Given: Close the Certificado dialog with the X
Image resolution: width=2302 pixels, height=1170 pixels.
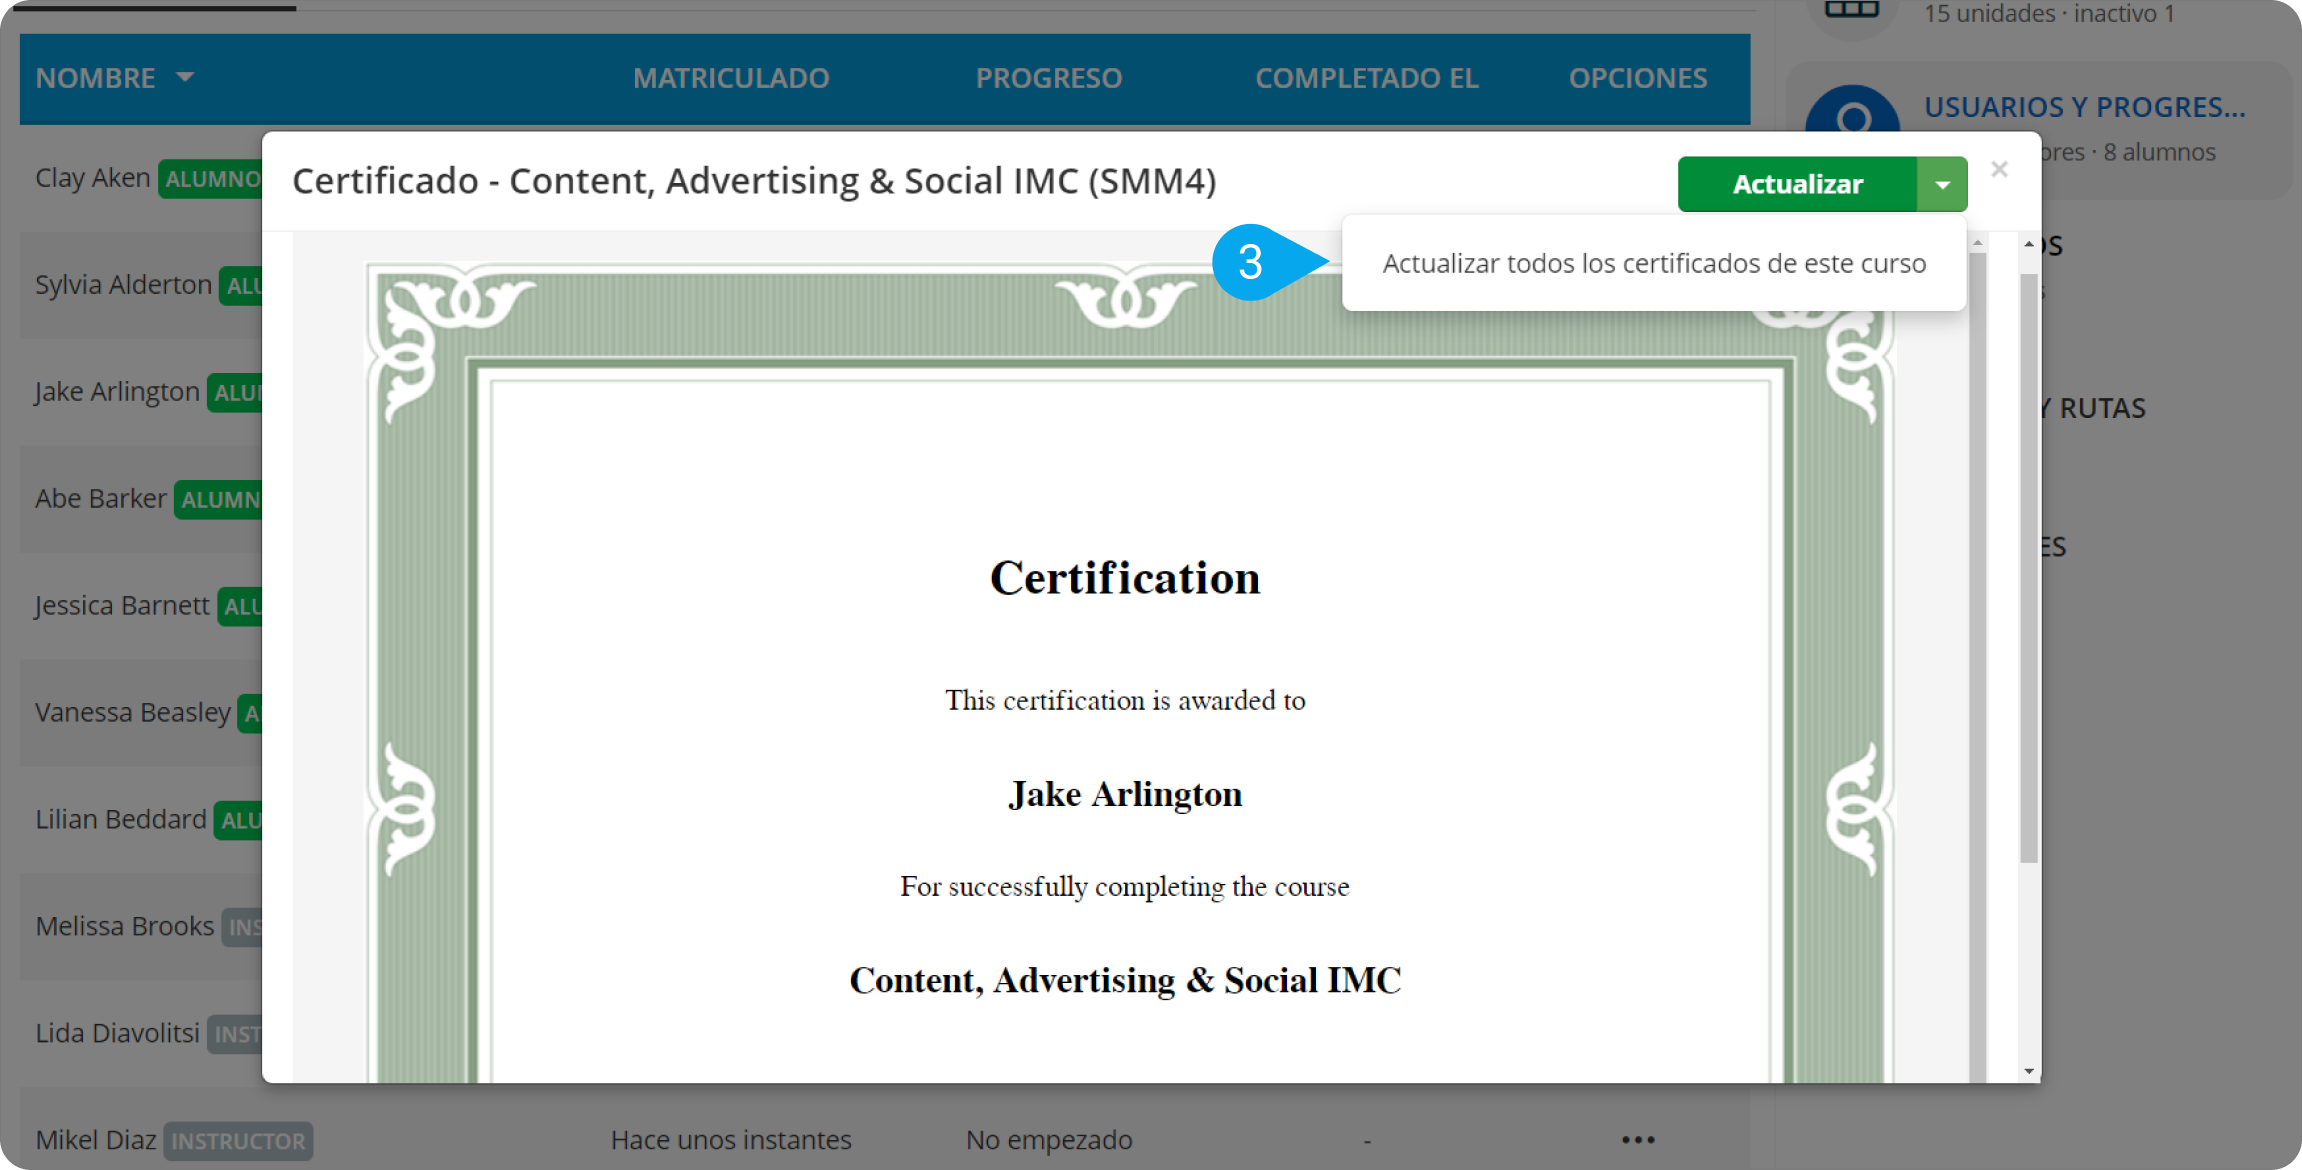Looking at the screenshot, I should (x=1999, y=169).
